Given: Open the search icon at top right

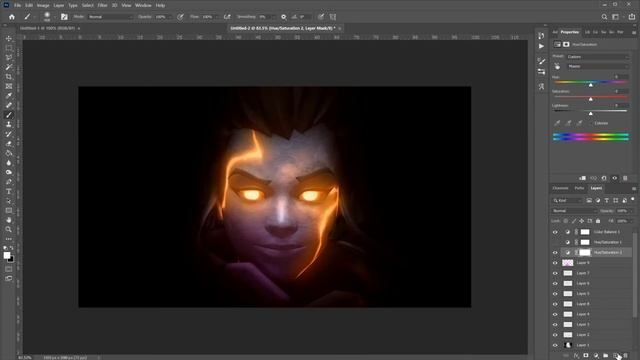Looking at the screenshot, I should tap(604, 17).
